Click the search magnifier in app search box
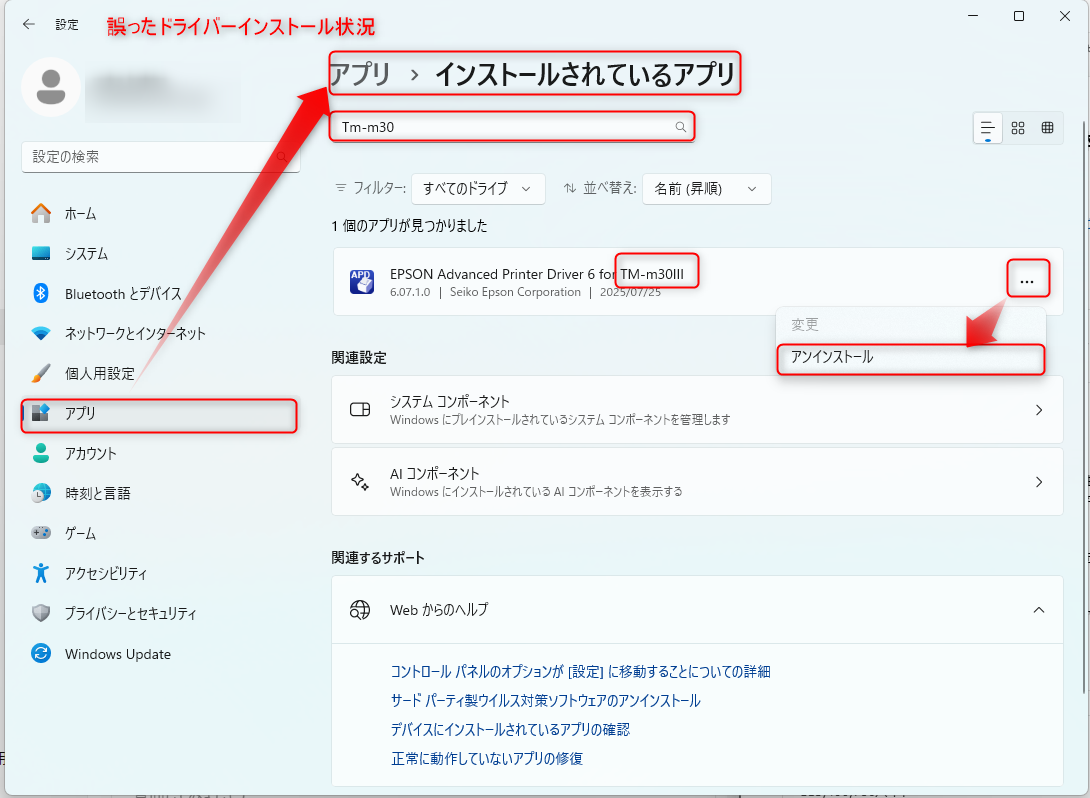This screenshot has width=1090, height=798. (x=681, y=127)
